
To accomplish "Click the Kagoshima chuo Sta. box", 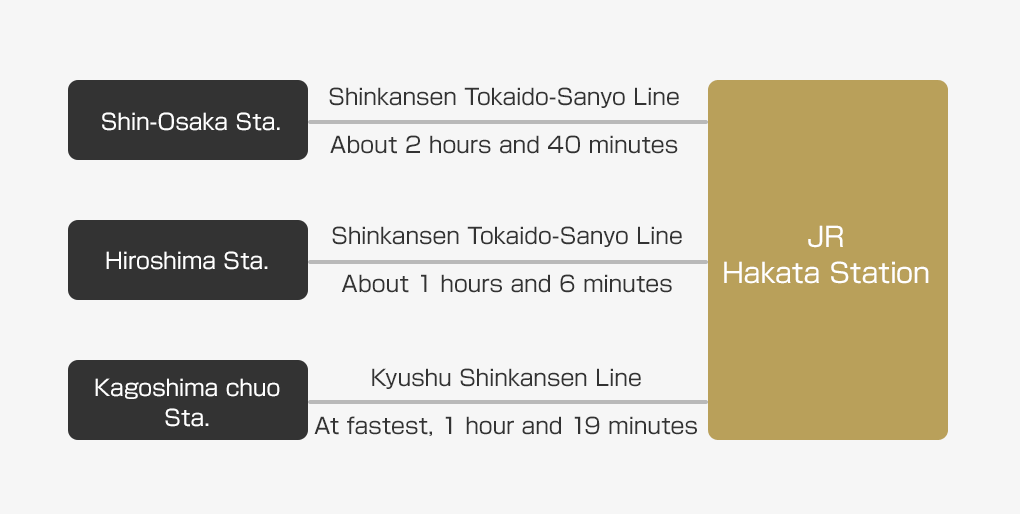I will 188,399.
